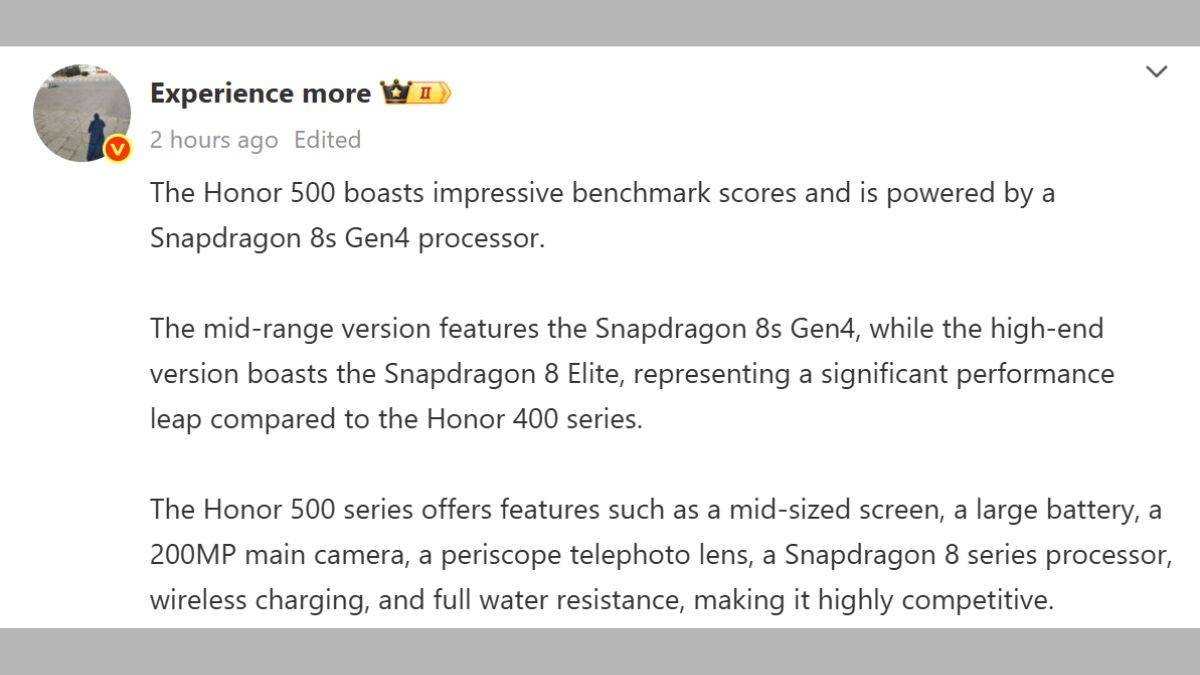This screenshot has width=1200, height=675.
Task: Click the 2 hours ago timestamp
Action: (214, 140)
